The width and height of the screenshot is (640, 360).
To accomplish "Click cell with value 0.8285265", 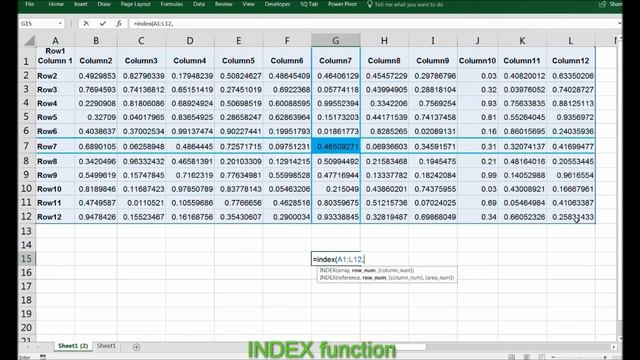I will click(384, 131).
